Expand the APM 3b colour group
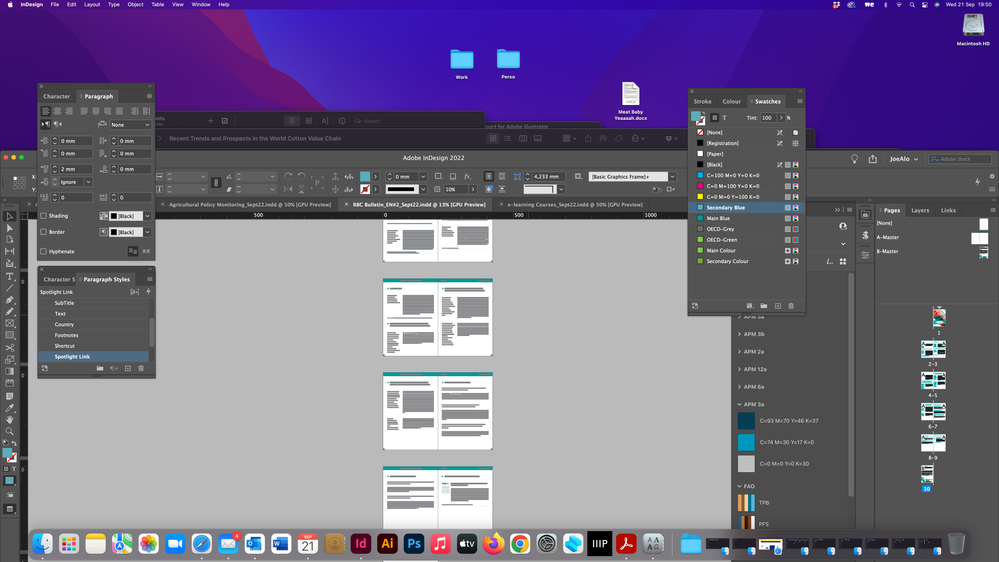Viewport: 999px width, 562px height. pyautogui.click(x=740, y=334)
